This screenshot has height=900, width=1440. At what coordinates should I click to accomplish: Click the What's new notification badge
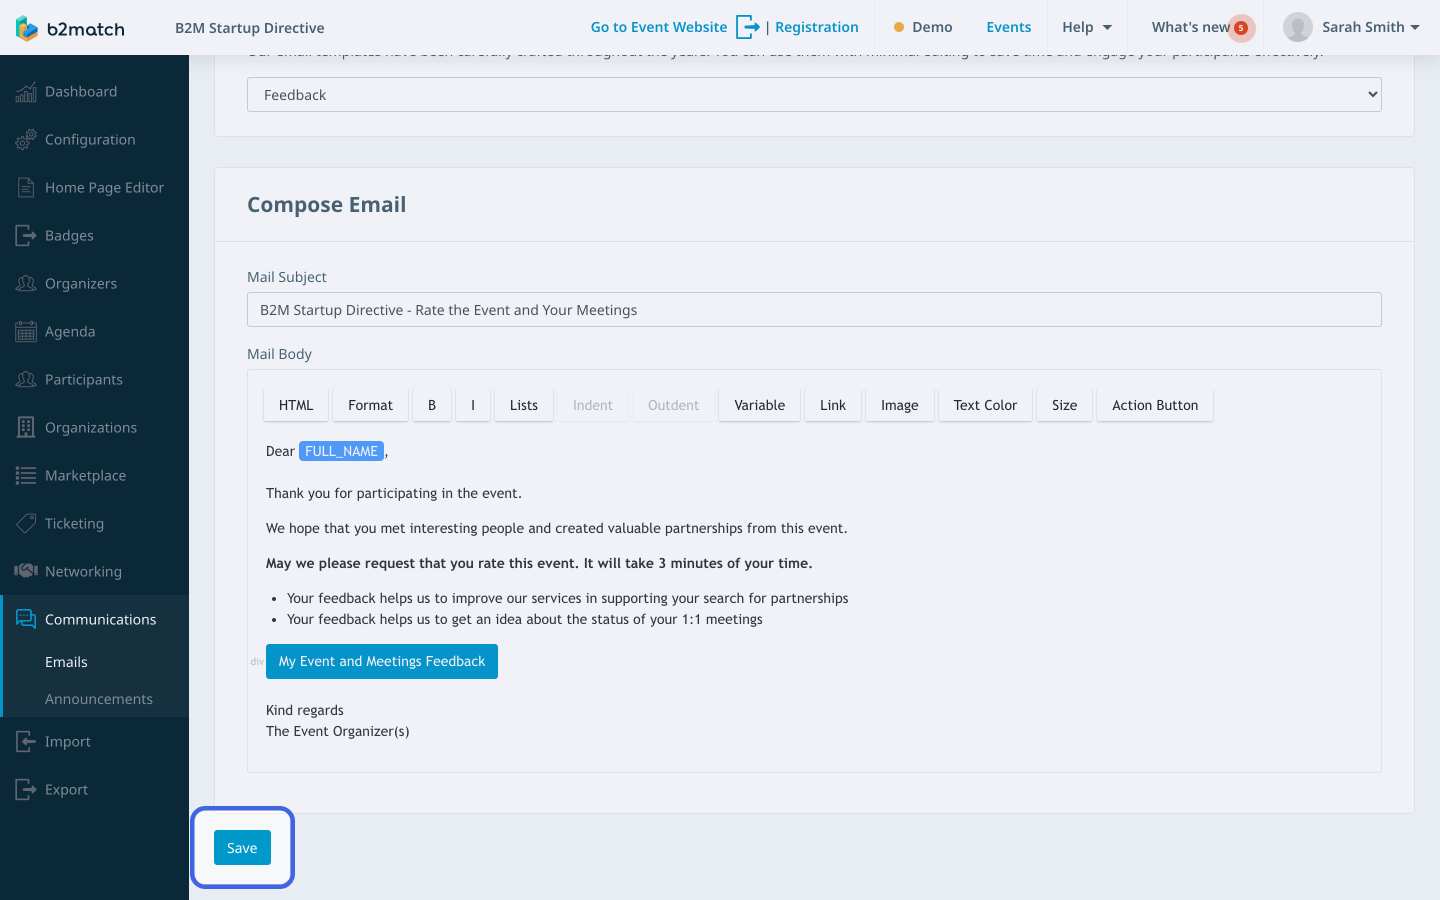coord(1240,28)
